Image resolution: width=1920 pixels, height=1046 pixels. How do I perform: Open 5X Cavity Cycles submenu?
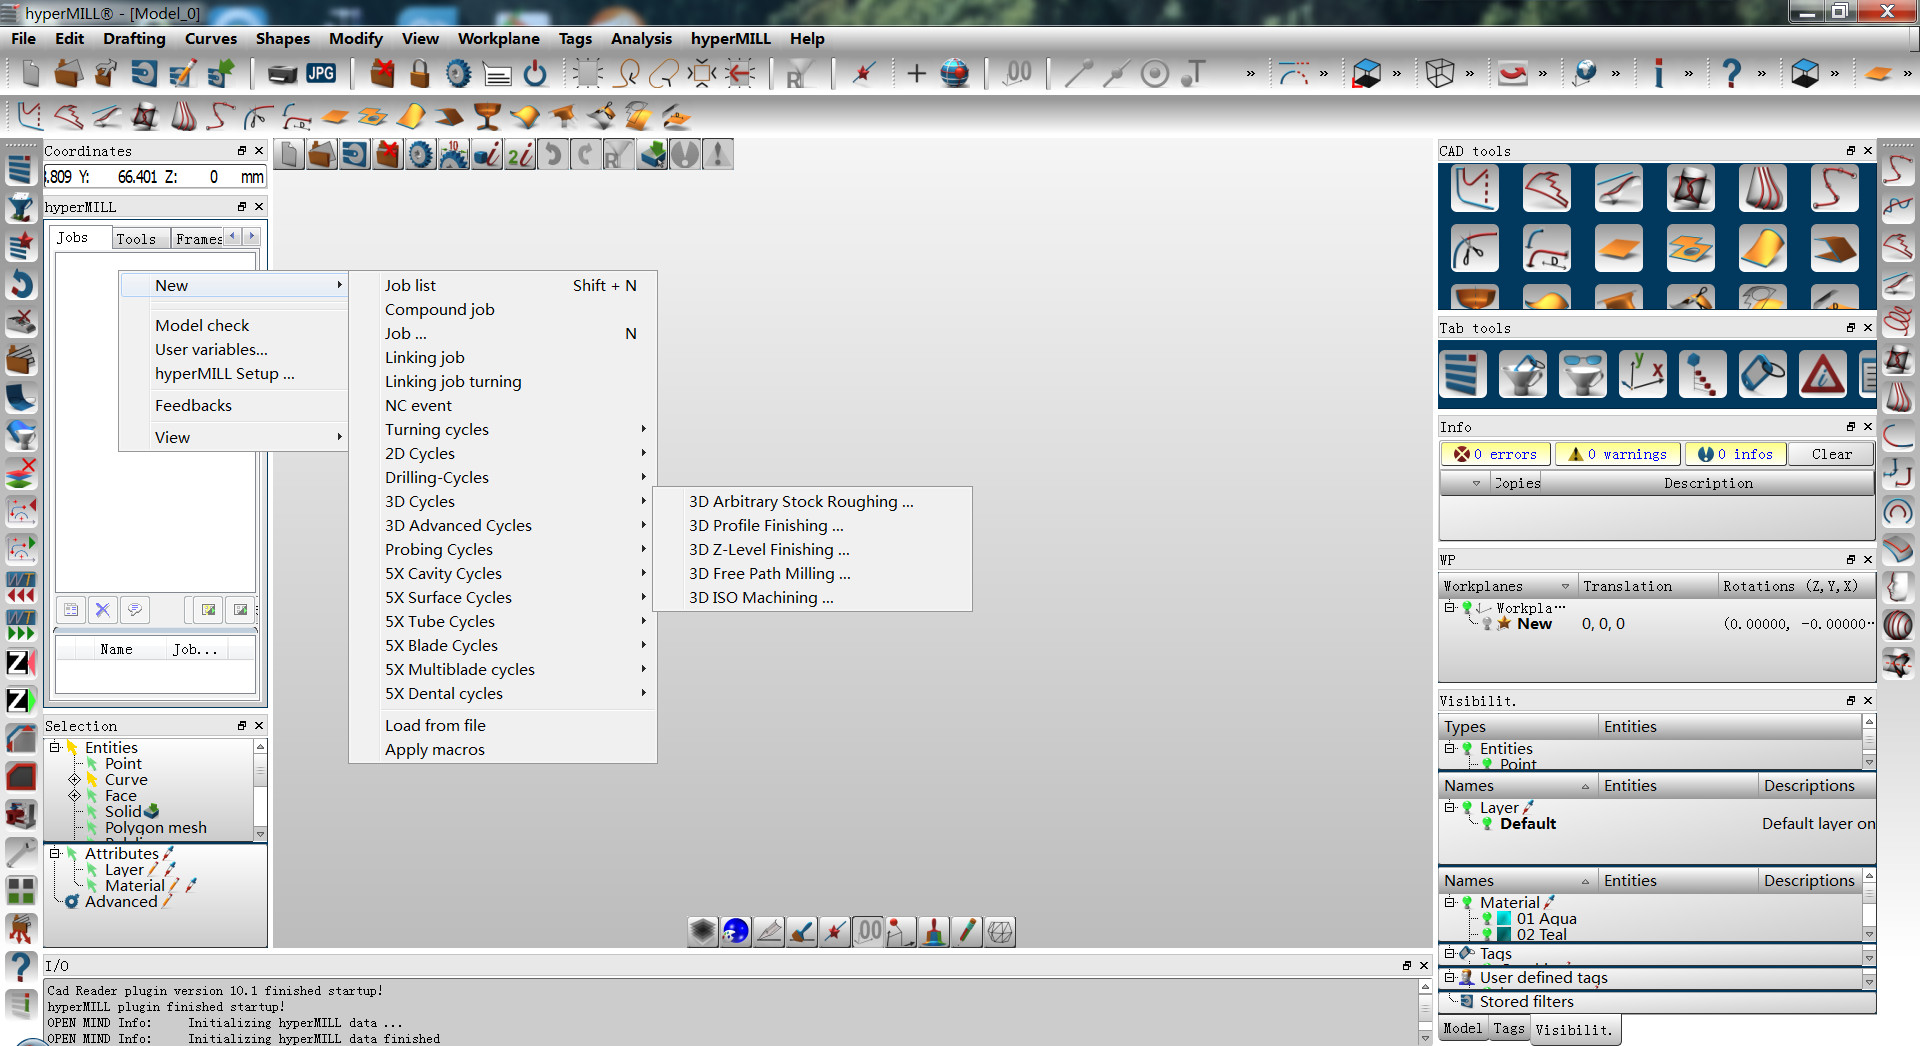503,574
